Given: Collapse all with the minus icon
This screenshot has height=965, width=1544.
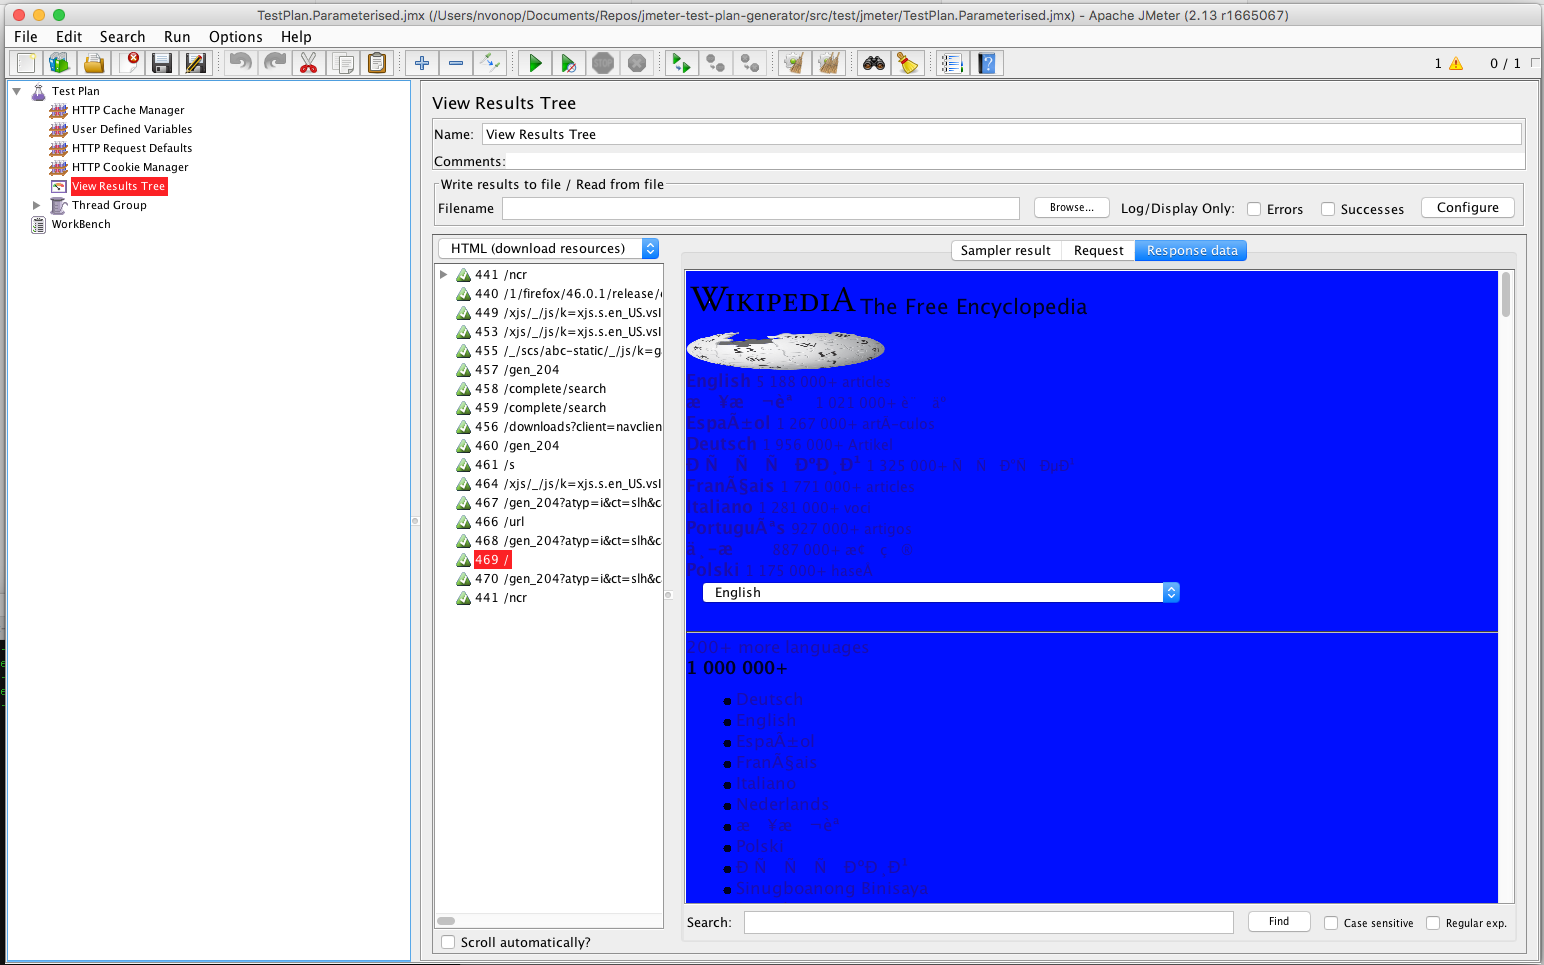Looking at the screenshot, I should pos(456,63).
